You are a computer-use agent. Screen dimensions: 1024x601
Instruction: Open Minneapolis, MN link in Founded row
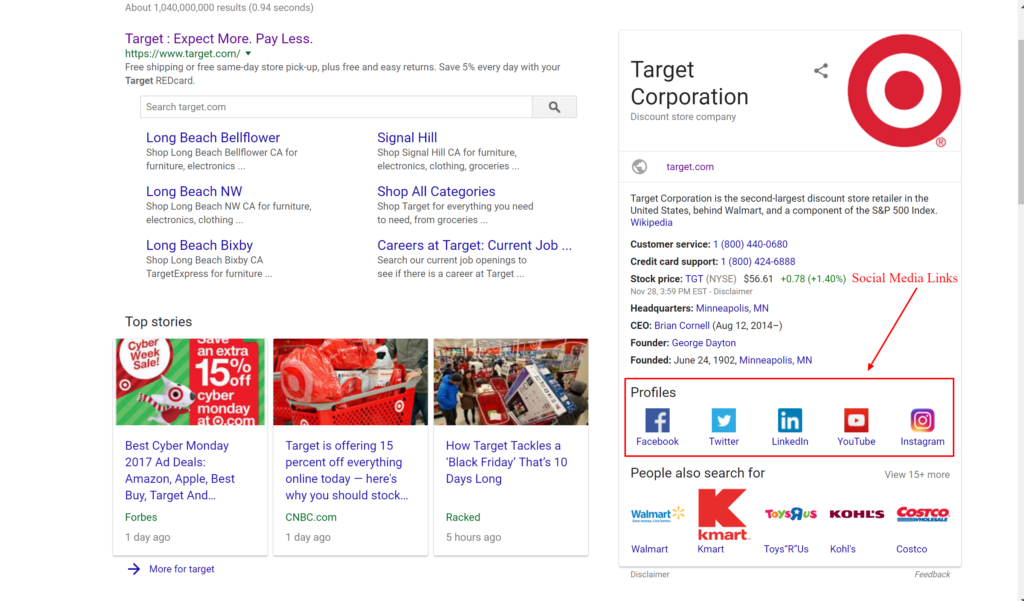tap(776, 360)
